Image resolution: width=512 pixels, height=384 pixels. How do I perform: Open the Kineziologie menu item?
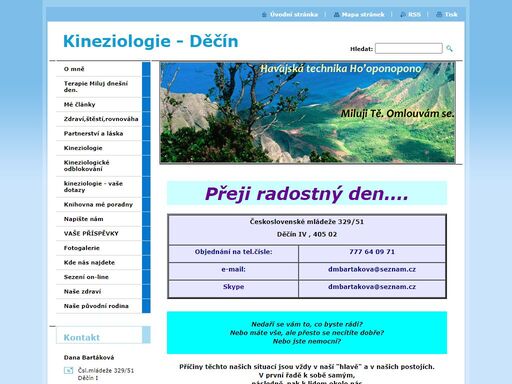click(99, 148)
